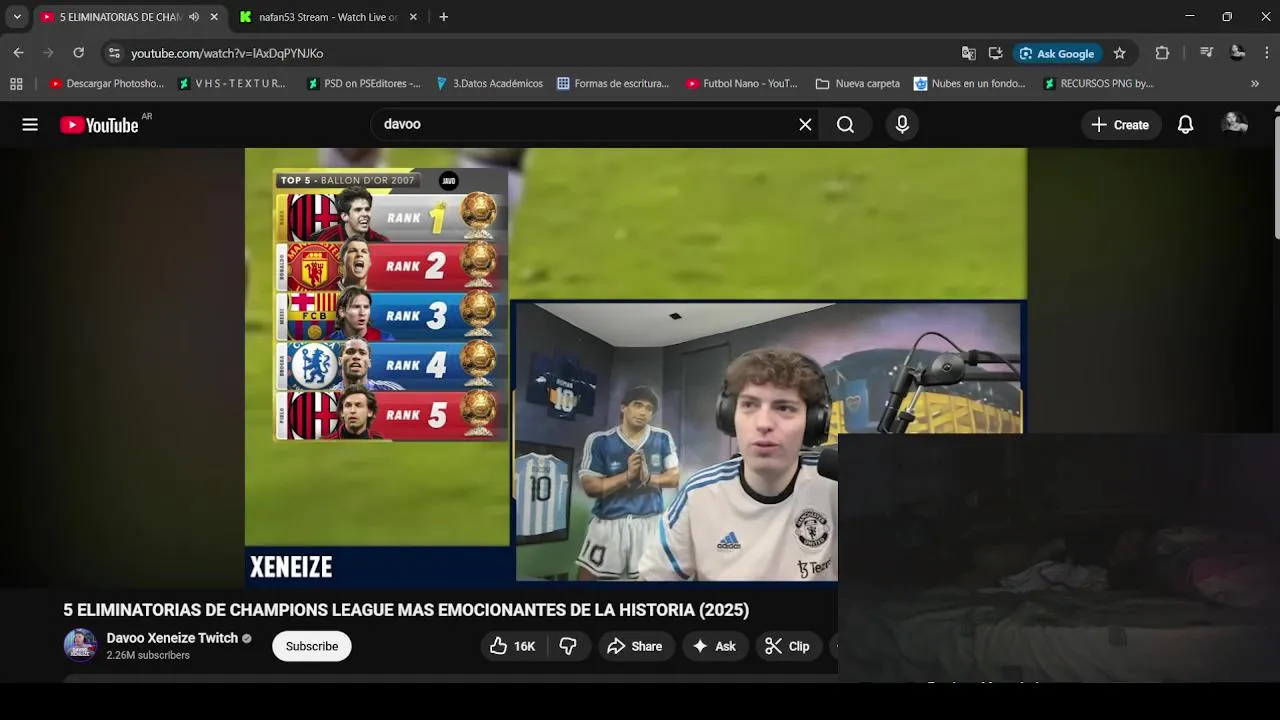Click the install/cast icon in address bar
1280x720 pixels.
[995, 53]
